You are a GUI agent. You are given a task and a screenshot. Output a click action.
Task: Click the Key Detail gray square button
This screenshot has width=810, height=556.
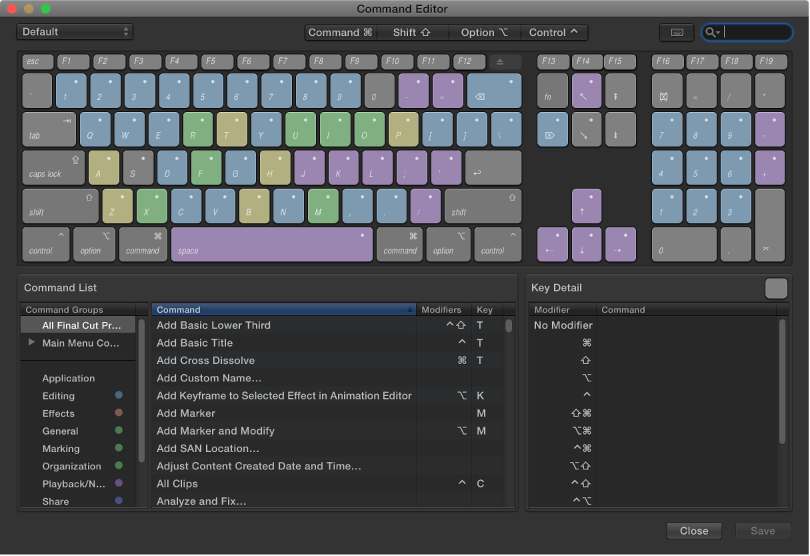coord(776,288)
